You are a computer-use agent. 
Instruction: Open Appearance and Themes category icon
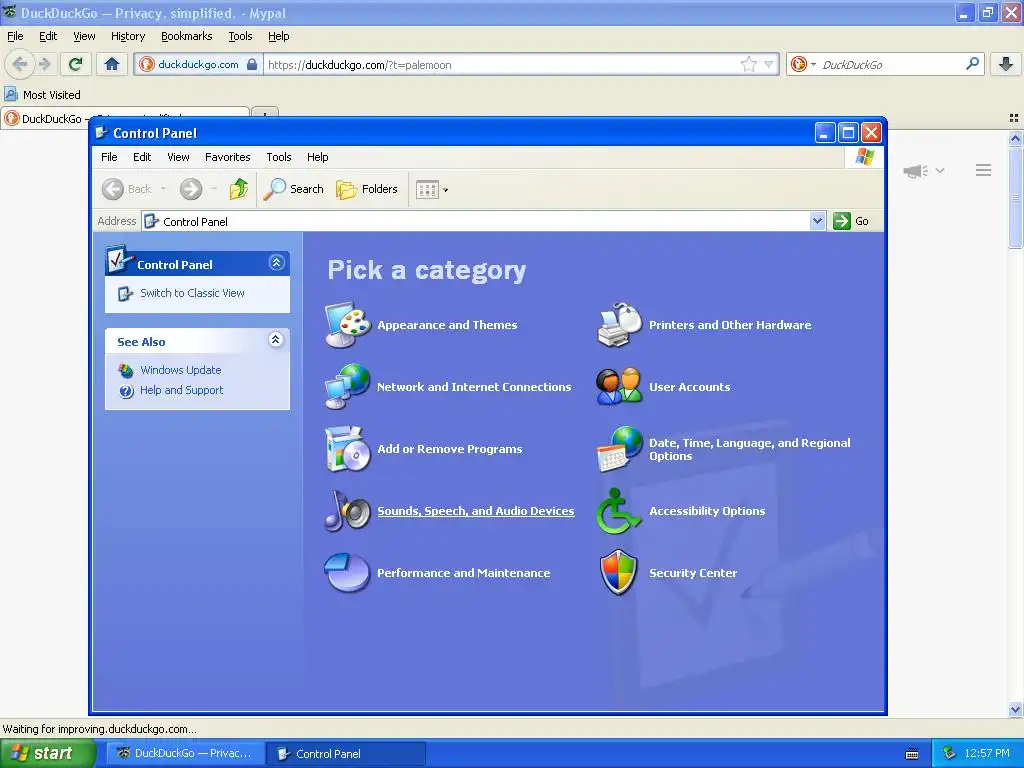347,325
